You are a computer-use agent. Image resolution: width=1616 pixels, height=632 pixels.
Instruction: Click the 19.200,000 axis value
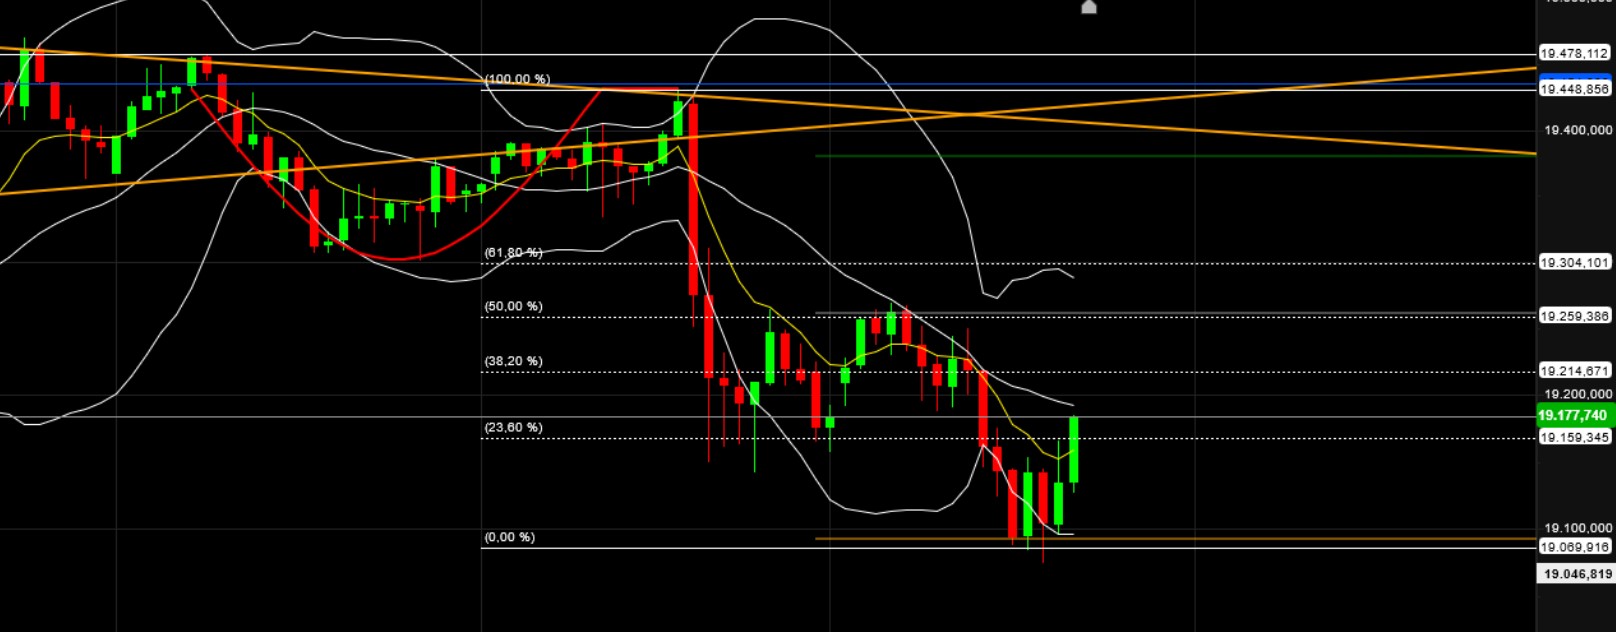click(1577, 394)
